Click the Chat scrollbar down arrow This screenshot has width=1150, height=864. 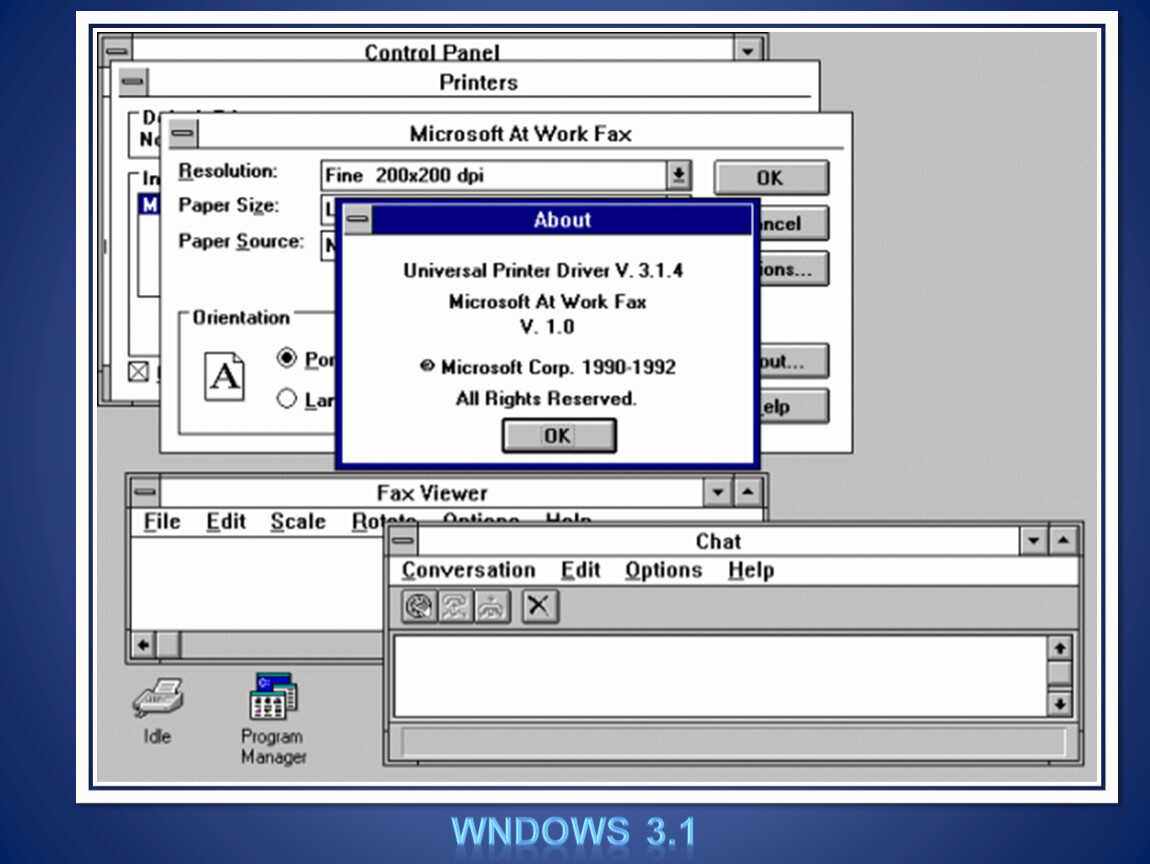tap(1060, 704)
